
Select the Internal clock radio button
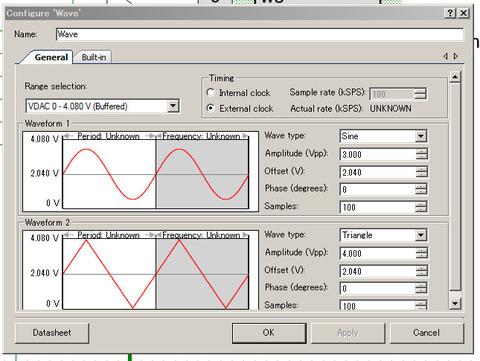tap(210, 92)
